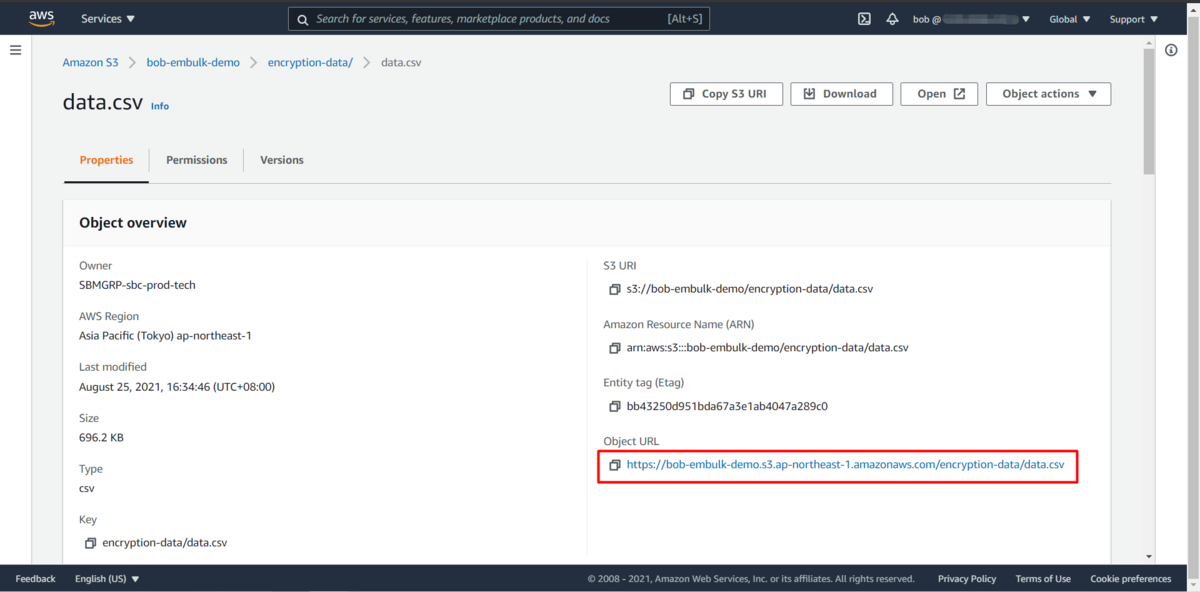1200x592 pixels.
Task: Open the Terms of Use link
Action: pyautogui.click(x=1043, y=579)
